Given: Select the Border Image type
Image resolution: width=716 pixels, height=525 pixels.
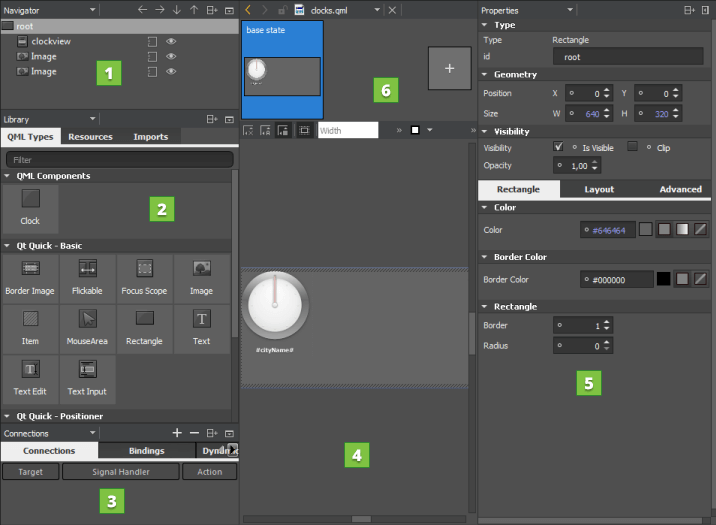Looking at the screenshot, I should (30, 278).
